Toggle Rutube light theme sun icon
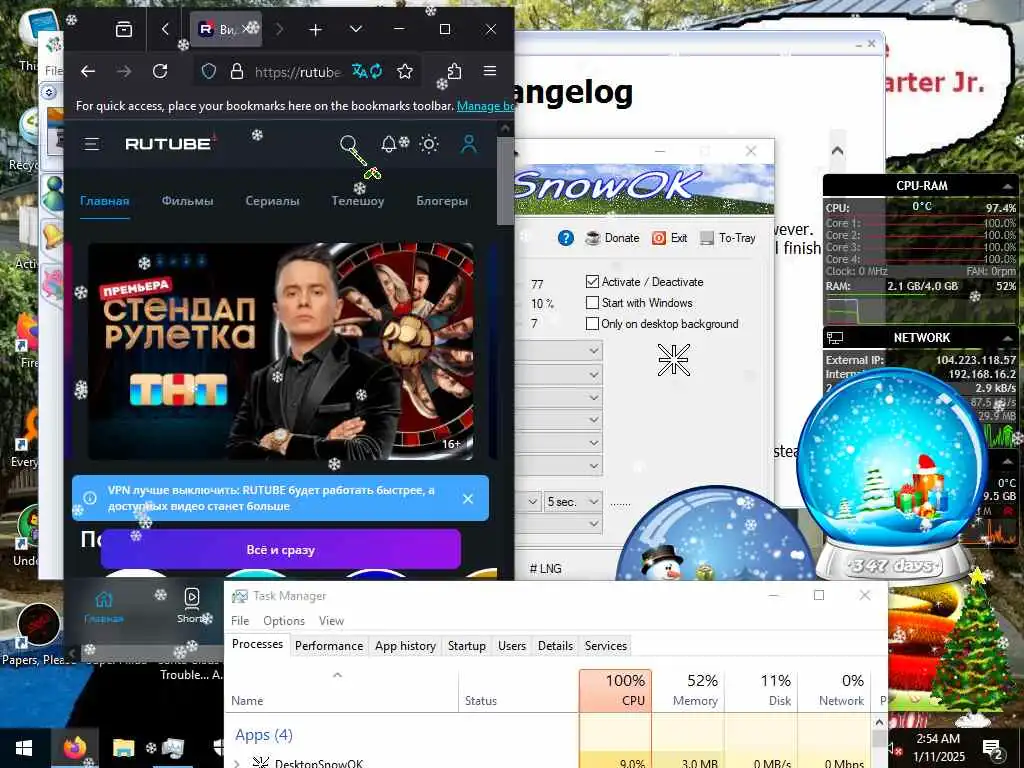 [429, 144]
